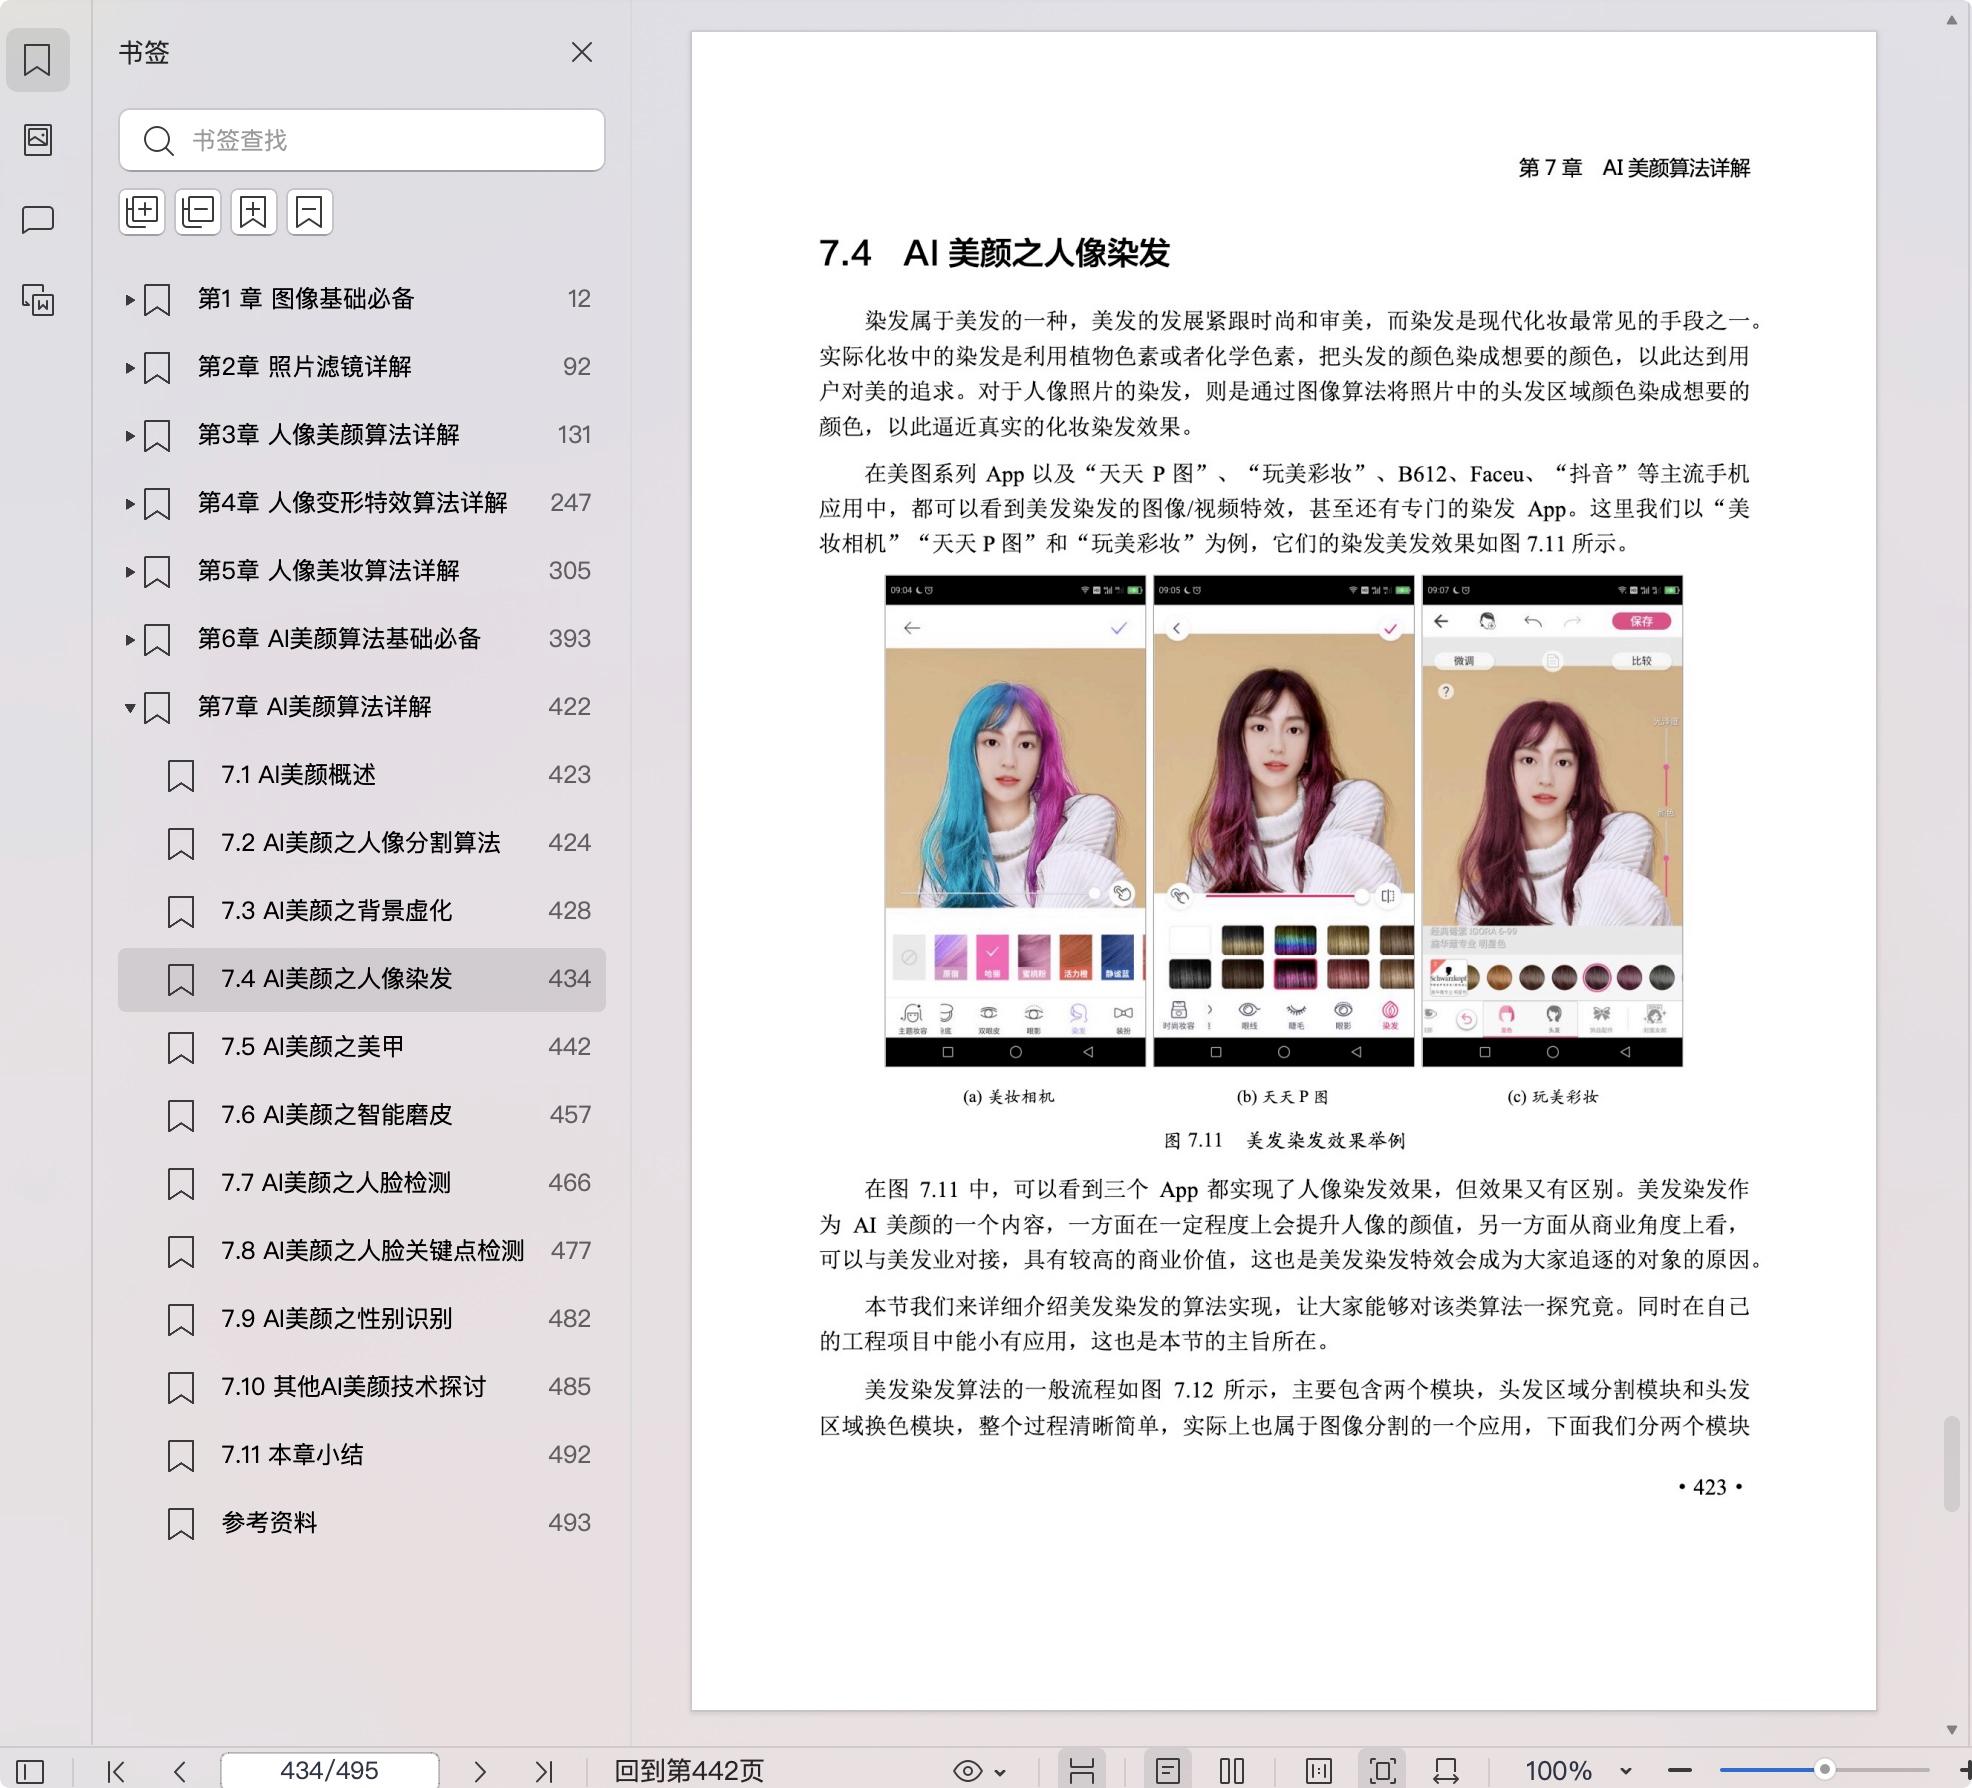
Task: Jump to 7.8 AI美颜之人脸关键点检测
Action: click(362, 1251)
